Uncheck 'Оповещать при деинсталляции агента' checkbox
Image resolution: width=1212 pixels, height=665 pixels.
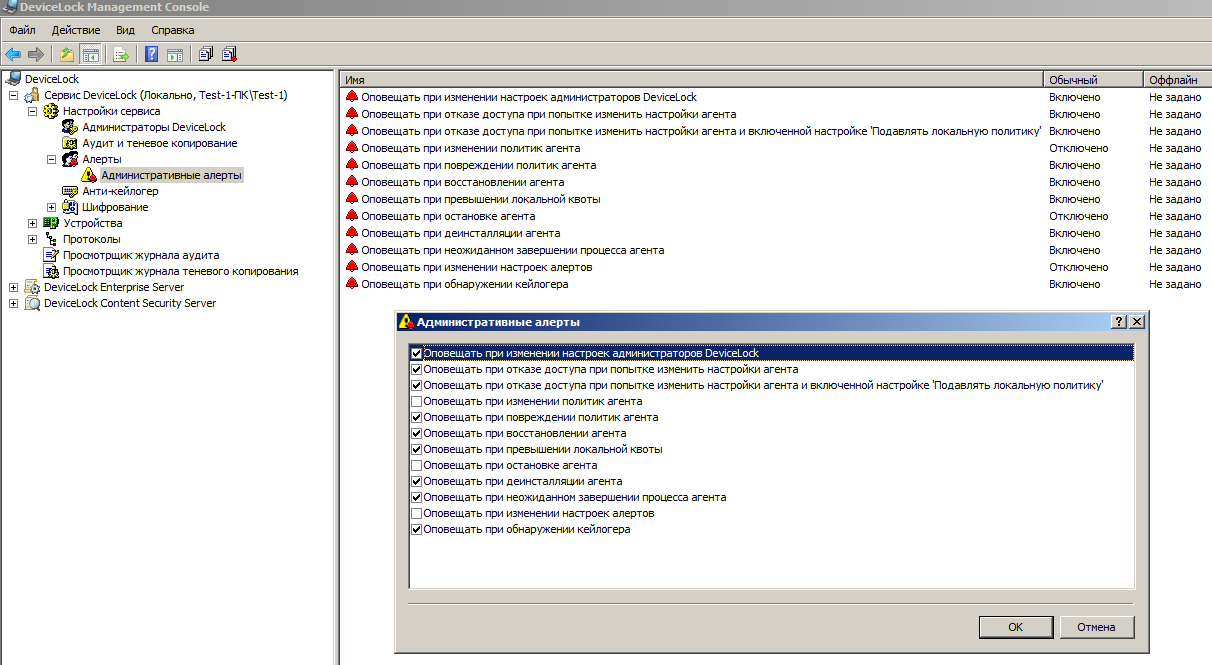click(417, 481)
